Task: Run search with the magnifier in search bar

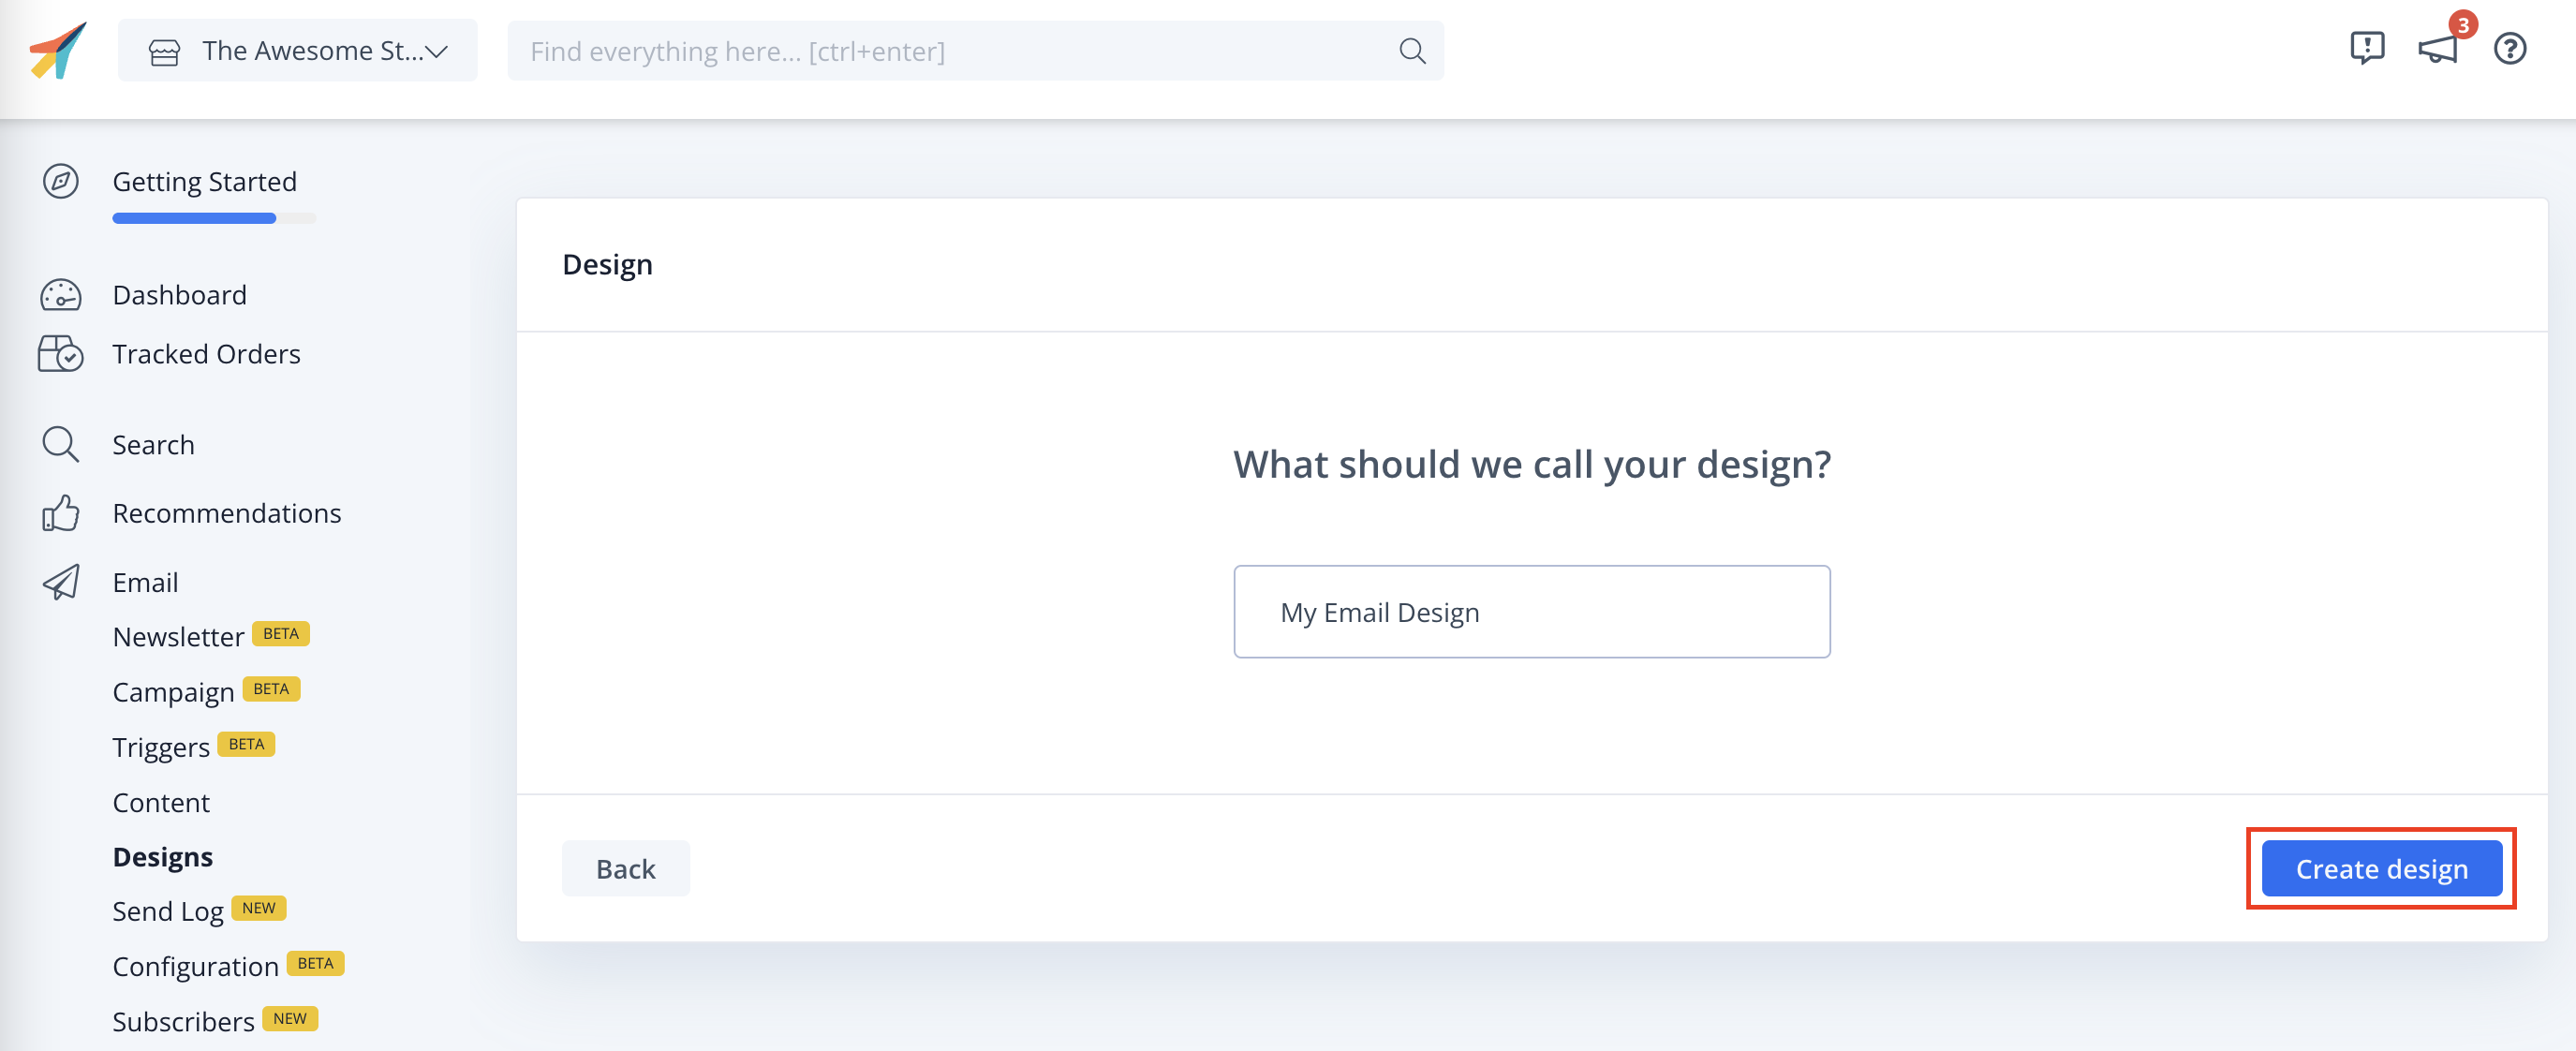Action: [x=1412, y=50]
